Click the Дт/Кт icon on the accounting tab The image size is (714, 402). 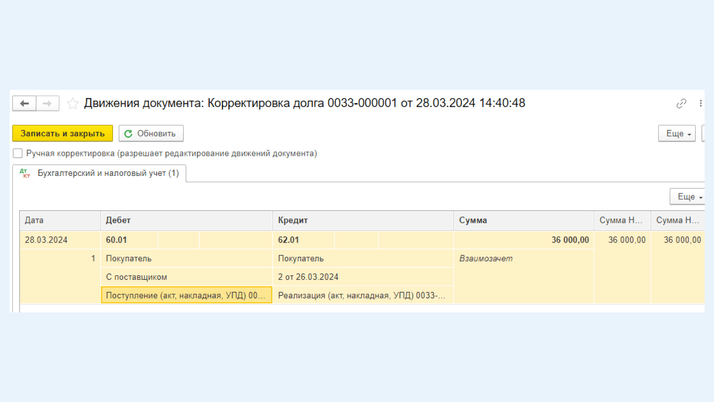tap(25, 173)
